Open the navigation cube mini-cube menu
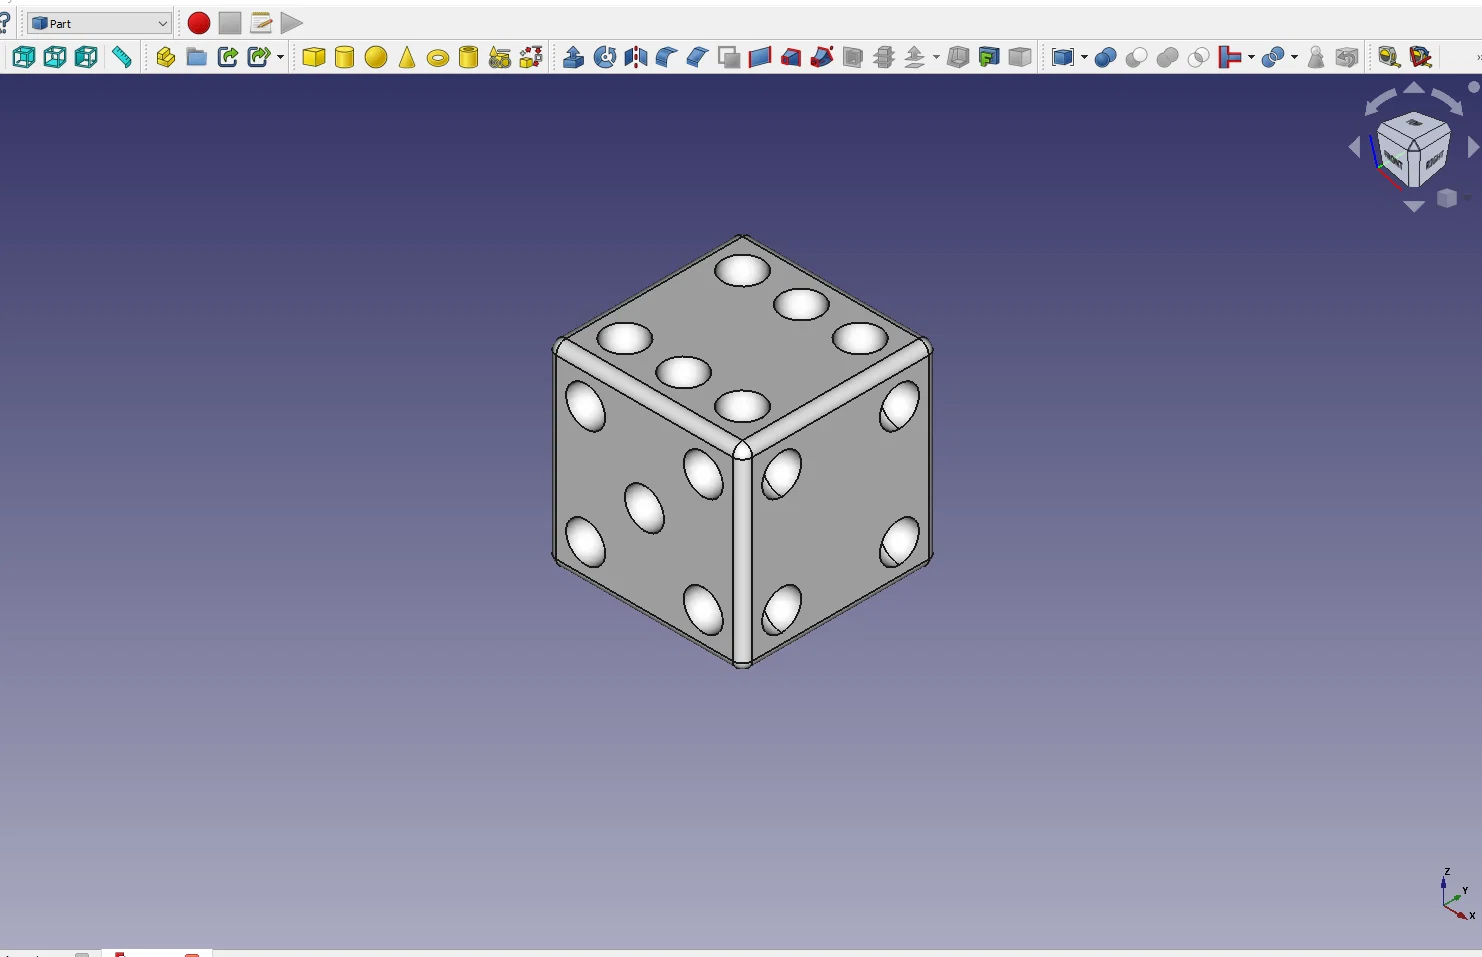Viewport: 1482px width, 957px height. pos(1447,199)
